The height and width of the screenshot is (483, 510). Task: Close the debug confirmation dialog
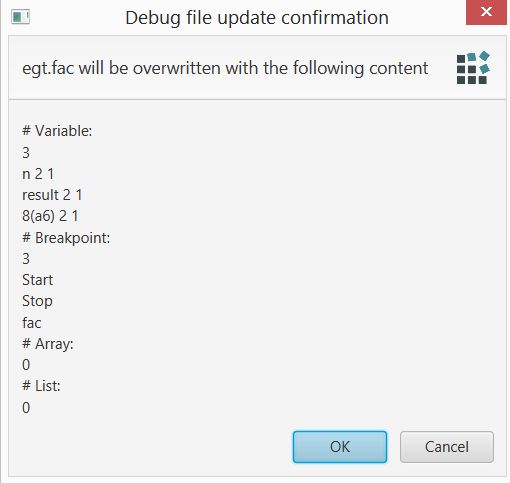point(486,12)
